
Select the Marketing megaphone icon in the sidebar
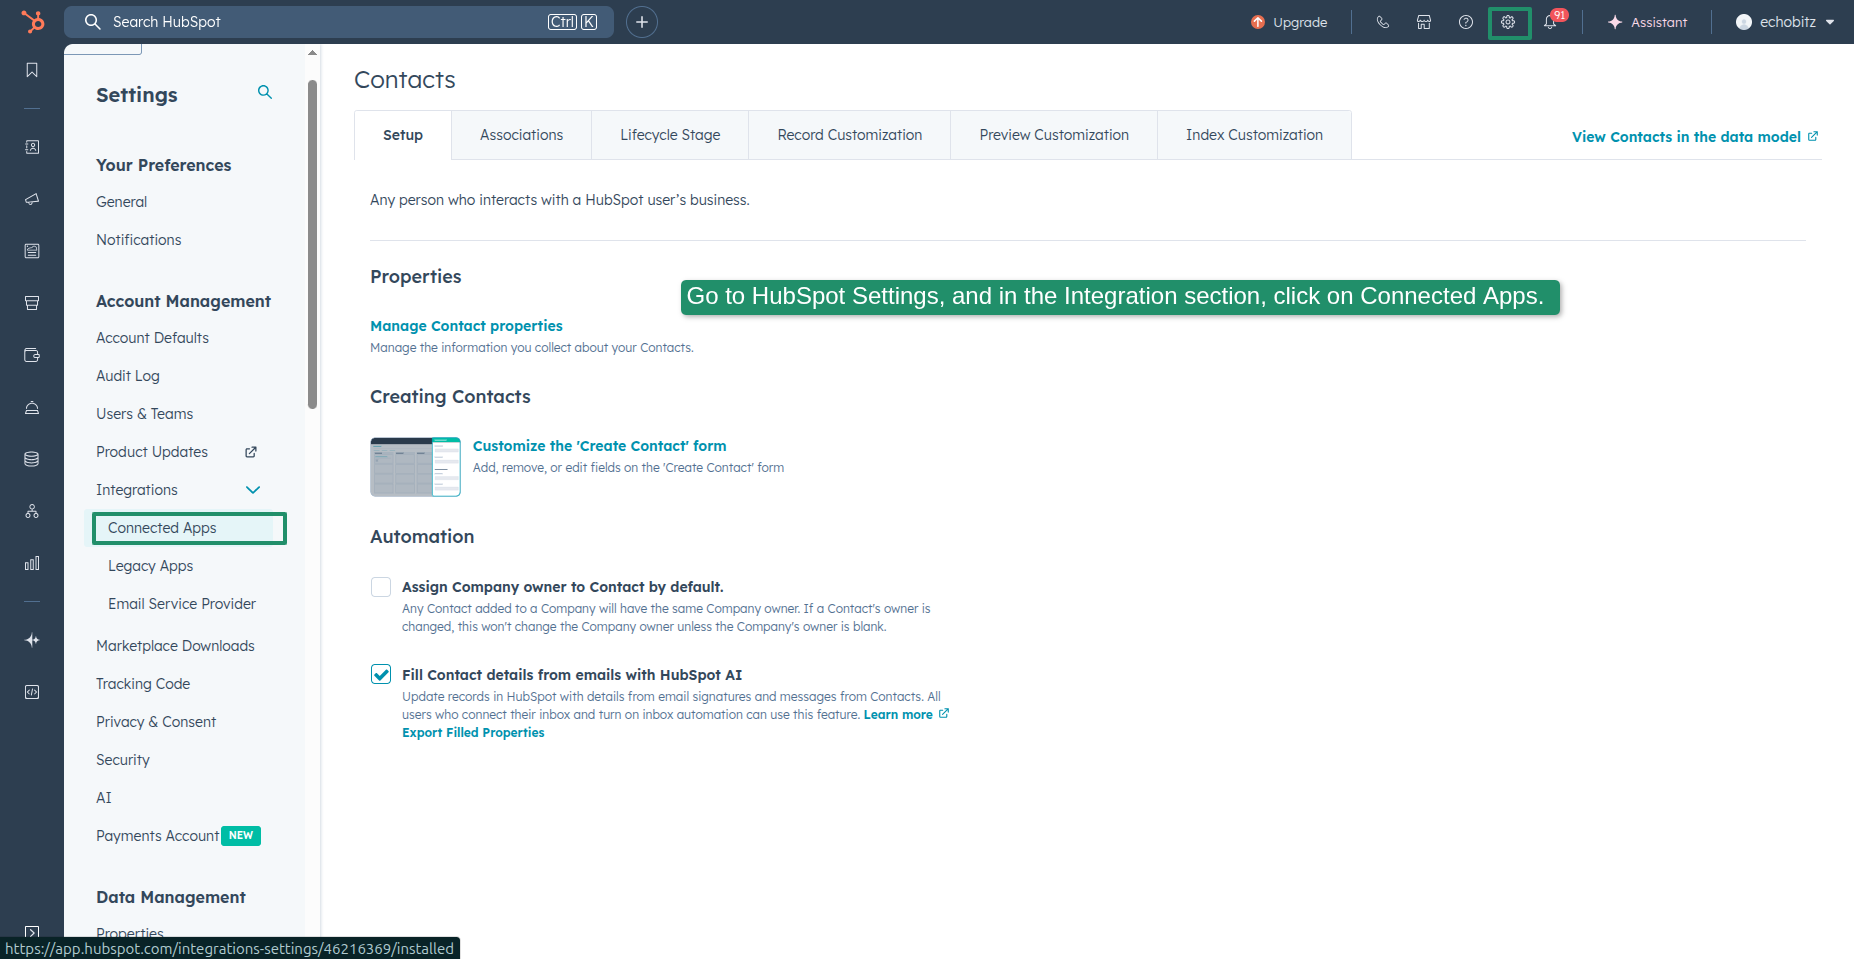coord(32,199)
